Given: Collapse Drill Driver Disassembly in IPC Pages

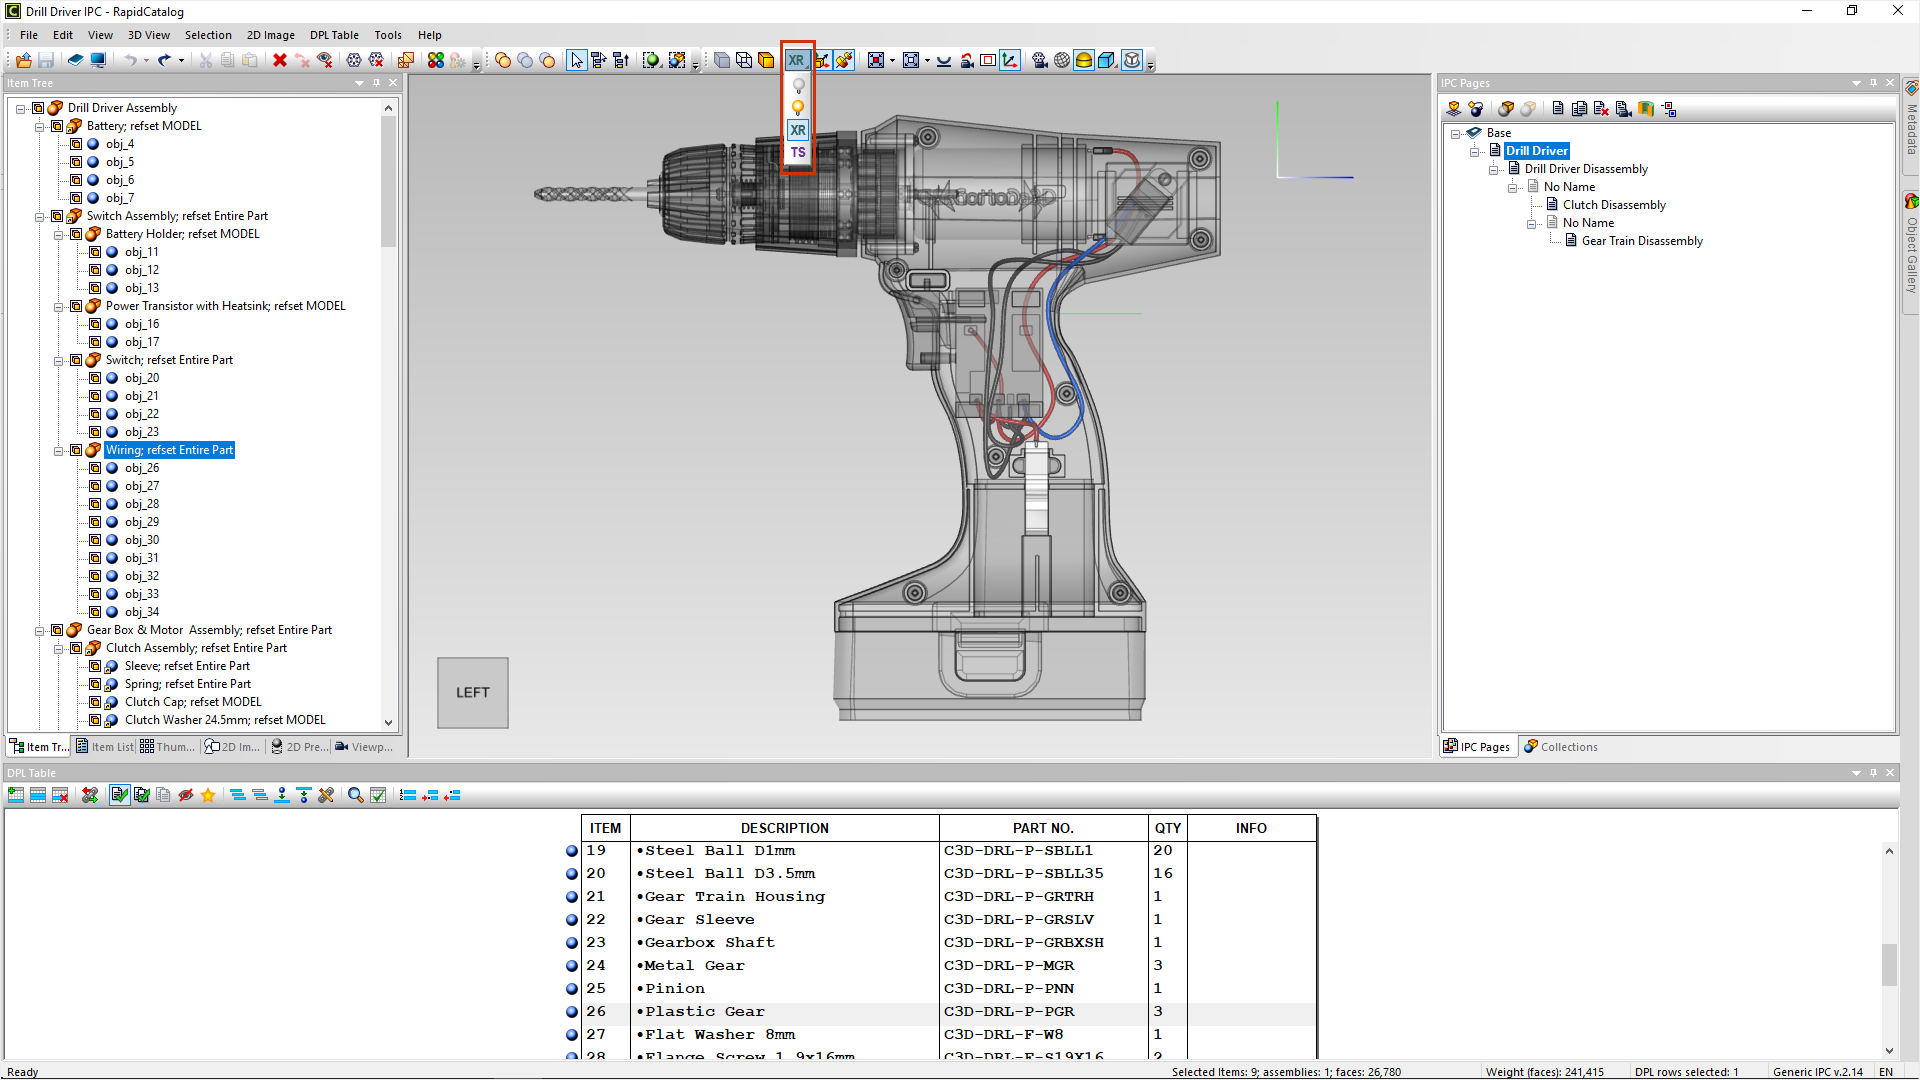Looking at the screenshot, I should coord(1493,170).
